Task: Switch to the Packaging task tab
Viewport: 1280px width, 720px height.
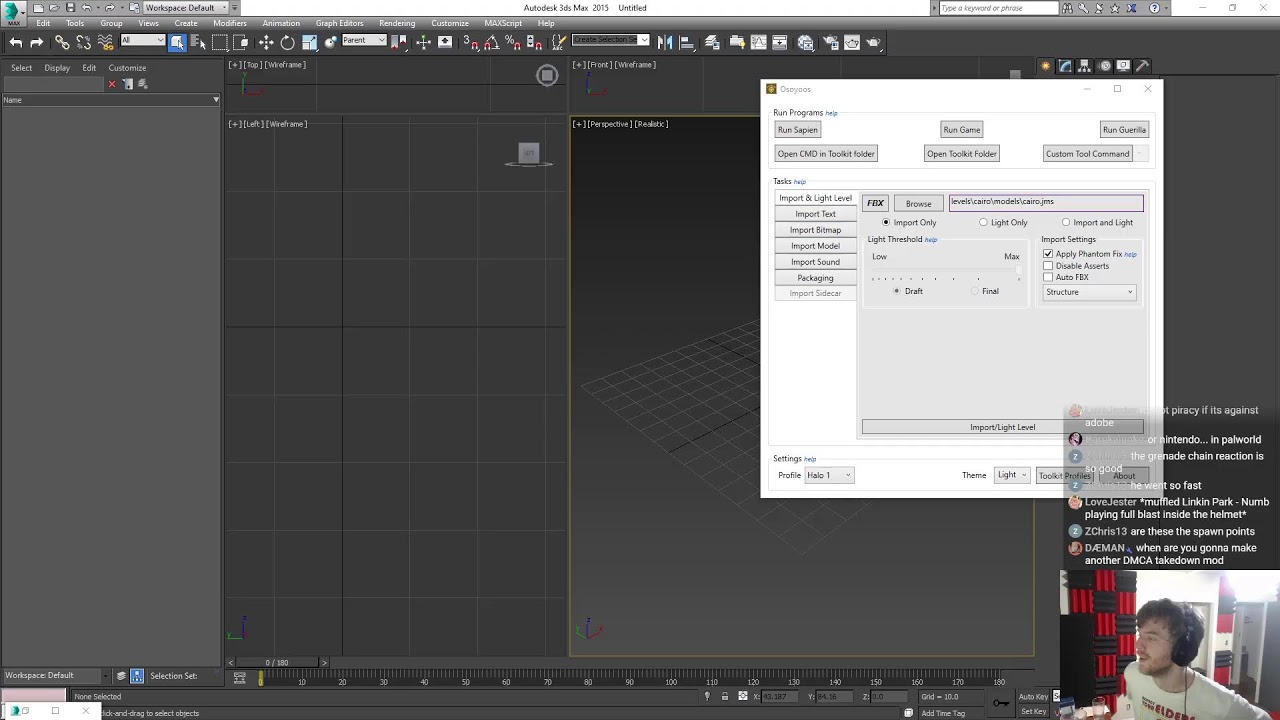Action: (815, 278)
